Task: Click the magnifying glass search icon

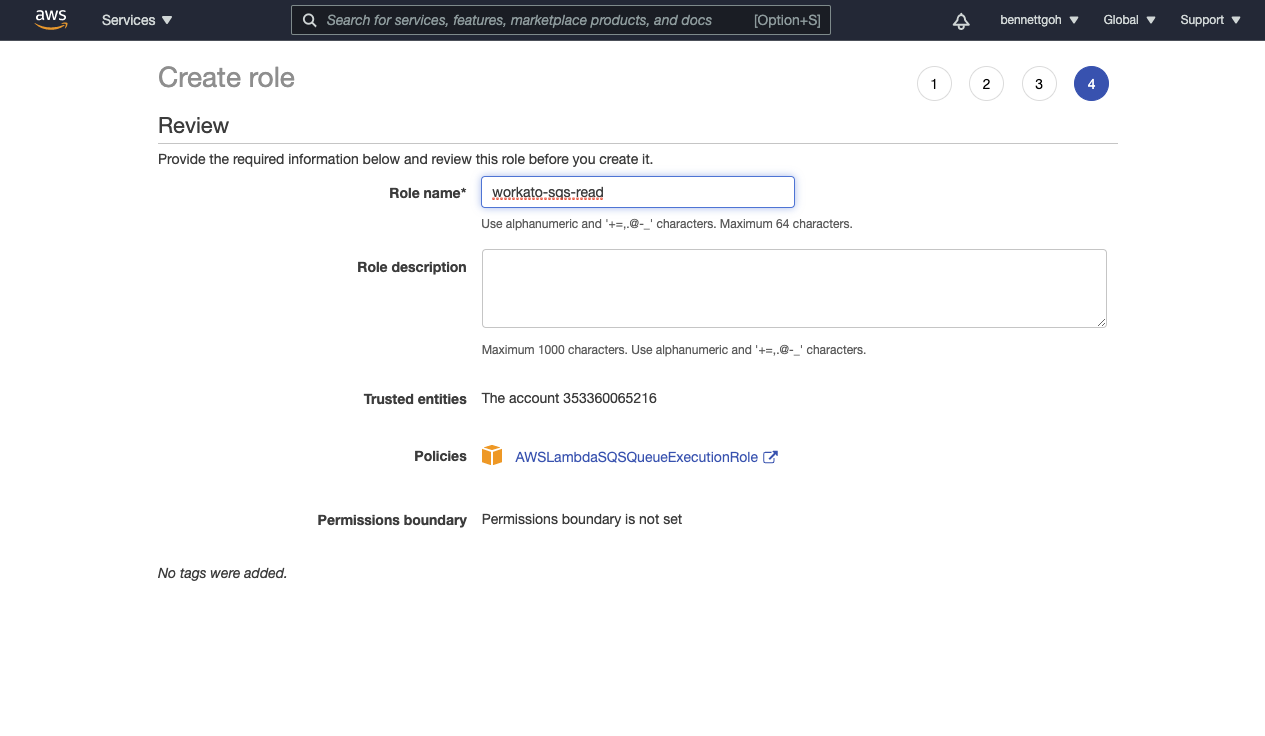Action: [x=310, y=20]
